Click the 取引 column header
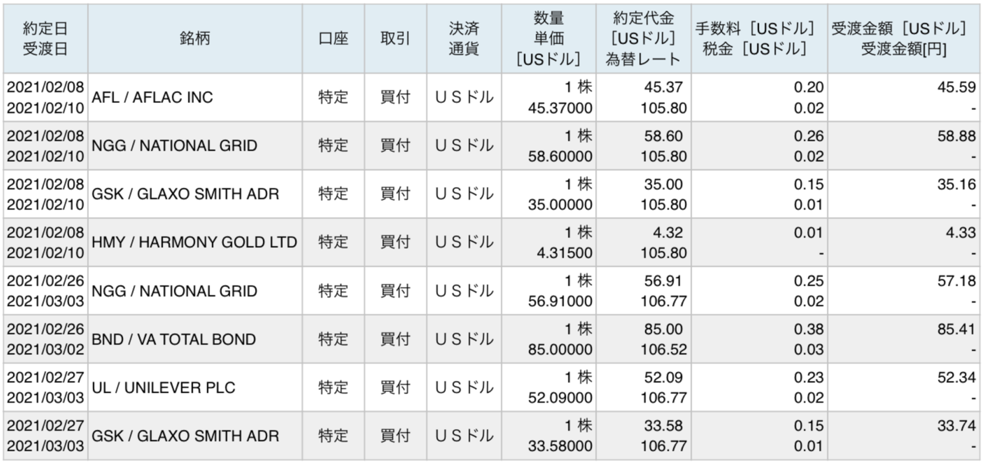 pos(395,39)
